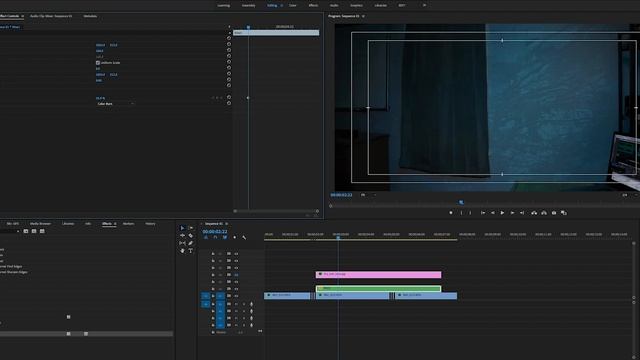The image size is (640, 360).
Task: Toggle Linked Selection in the timeline
Action: (225, 238)
